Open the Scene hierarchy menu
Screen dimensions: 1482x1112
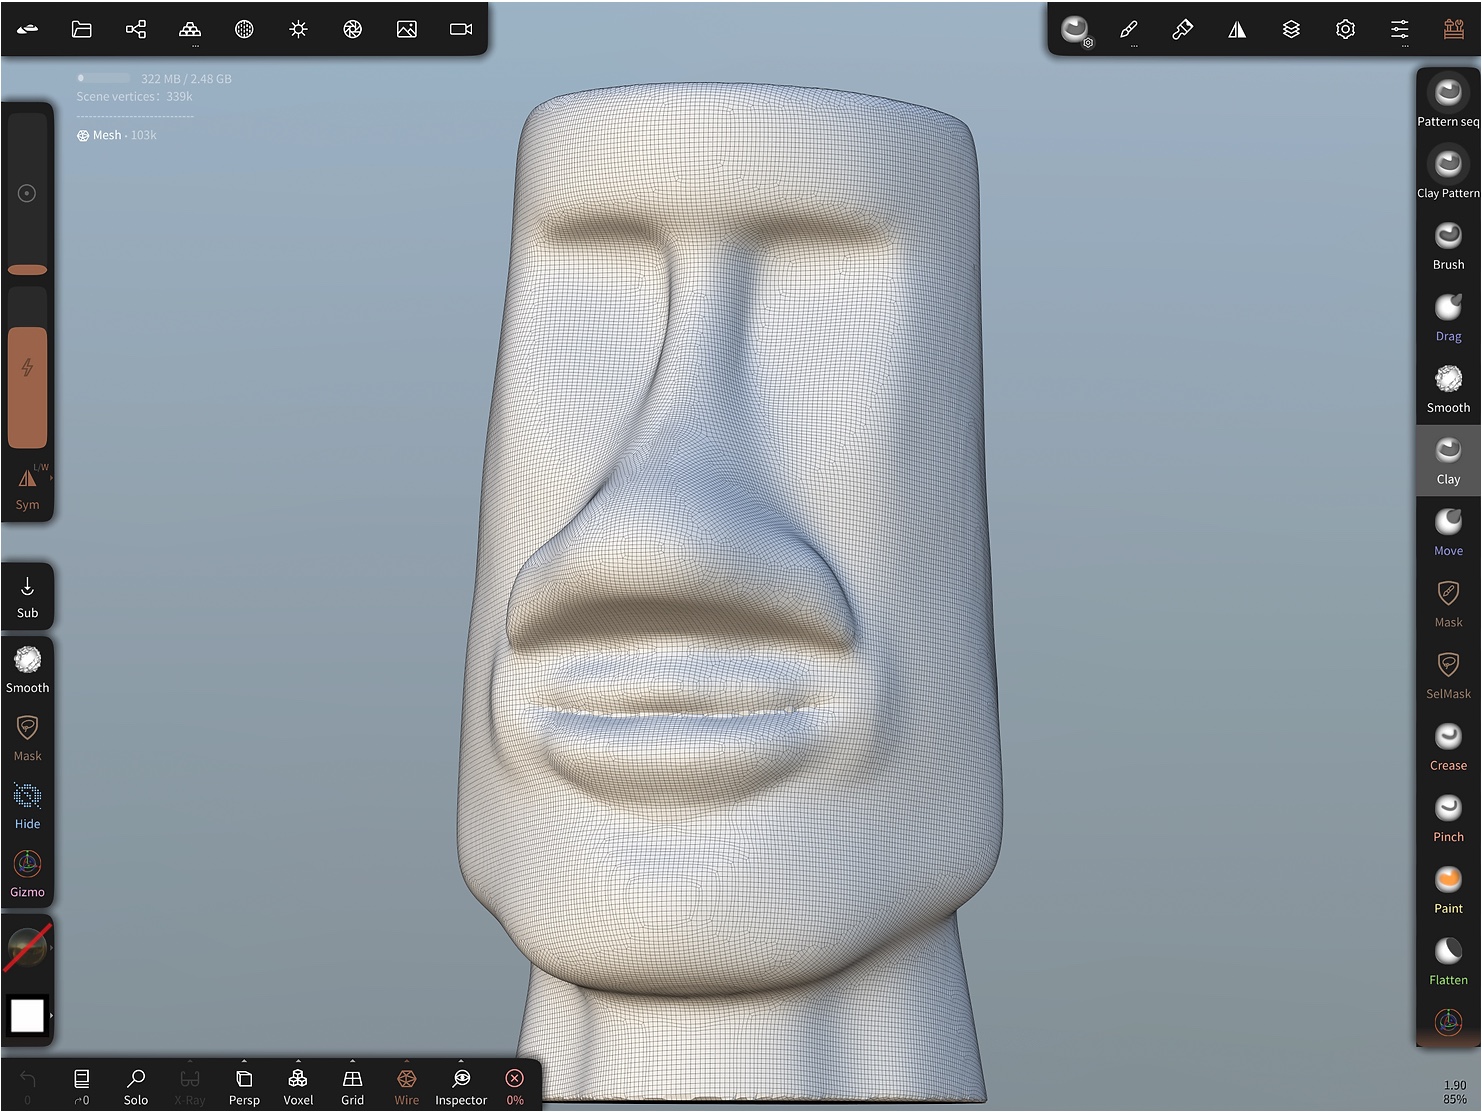(136, 29)
